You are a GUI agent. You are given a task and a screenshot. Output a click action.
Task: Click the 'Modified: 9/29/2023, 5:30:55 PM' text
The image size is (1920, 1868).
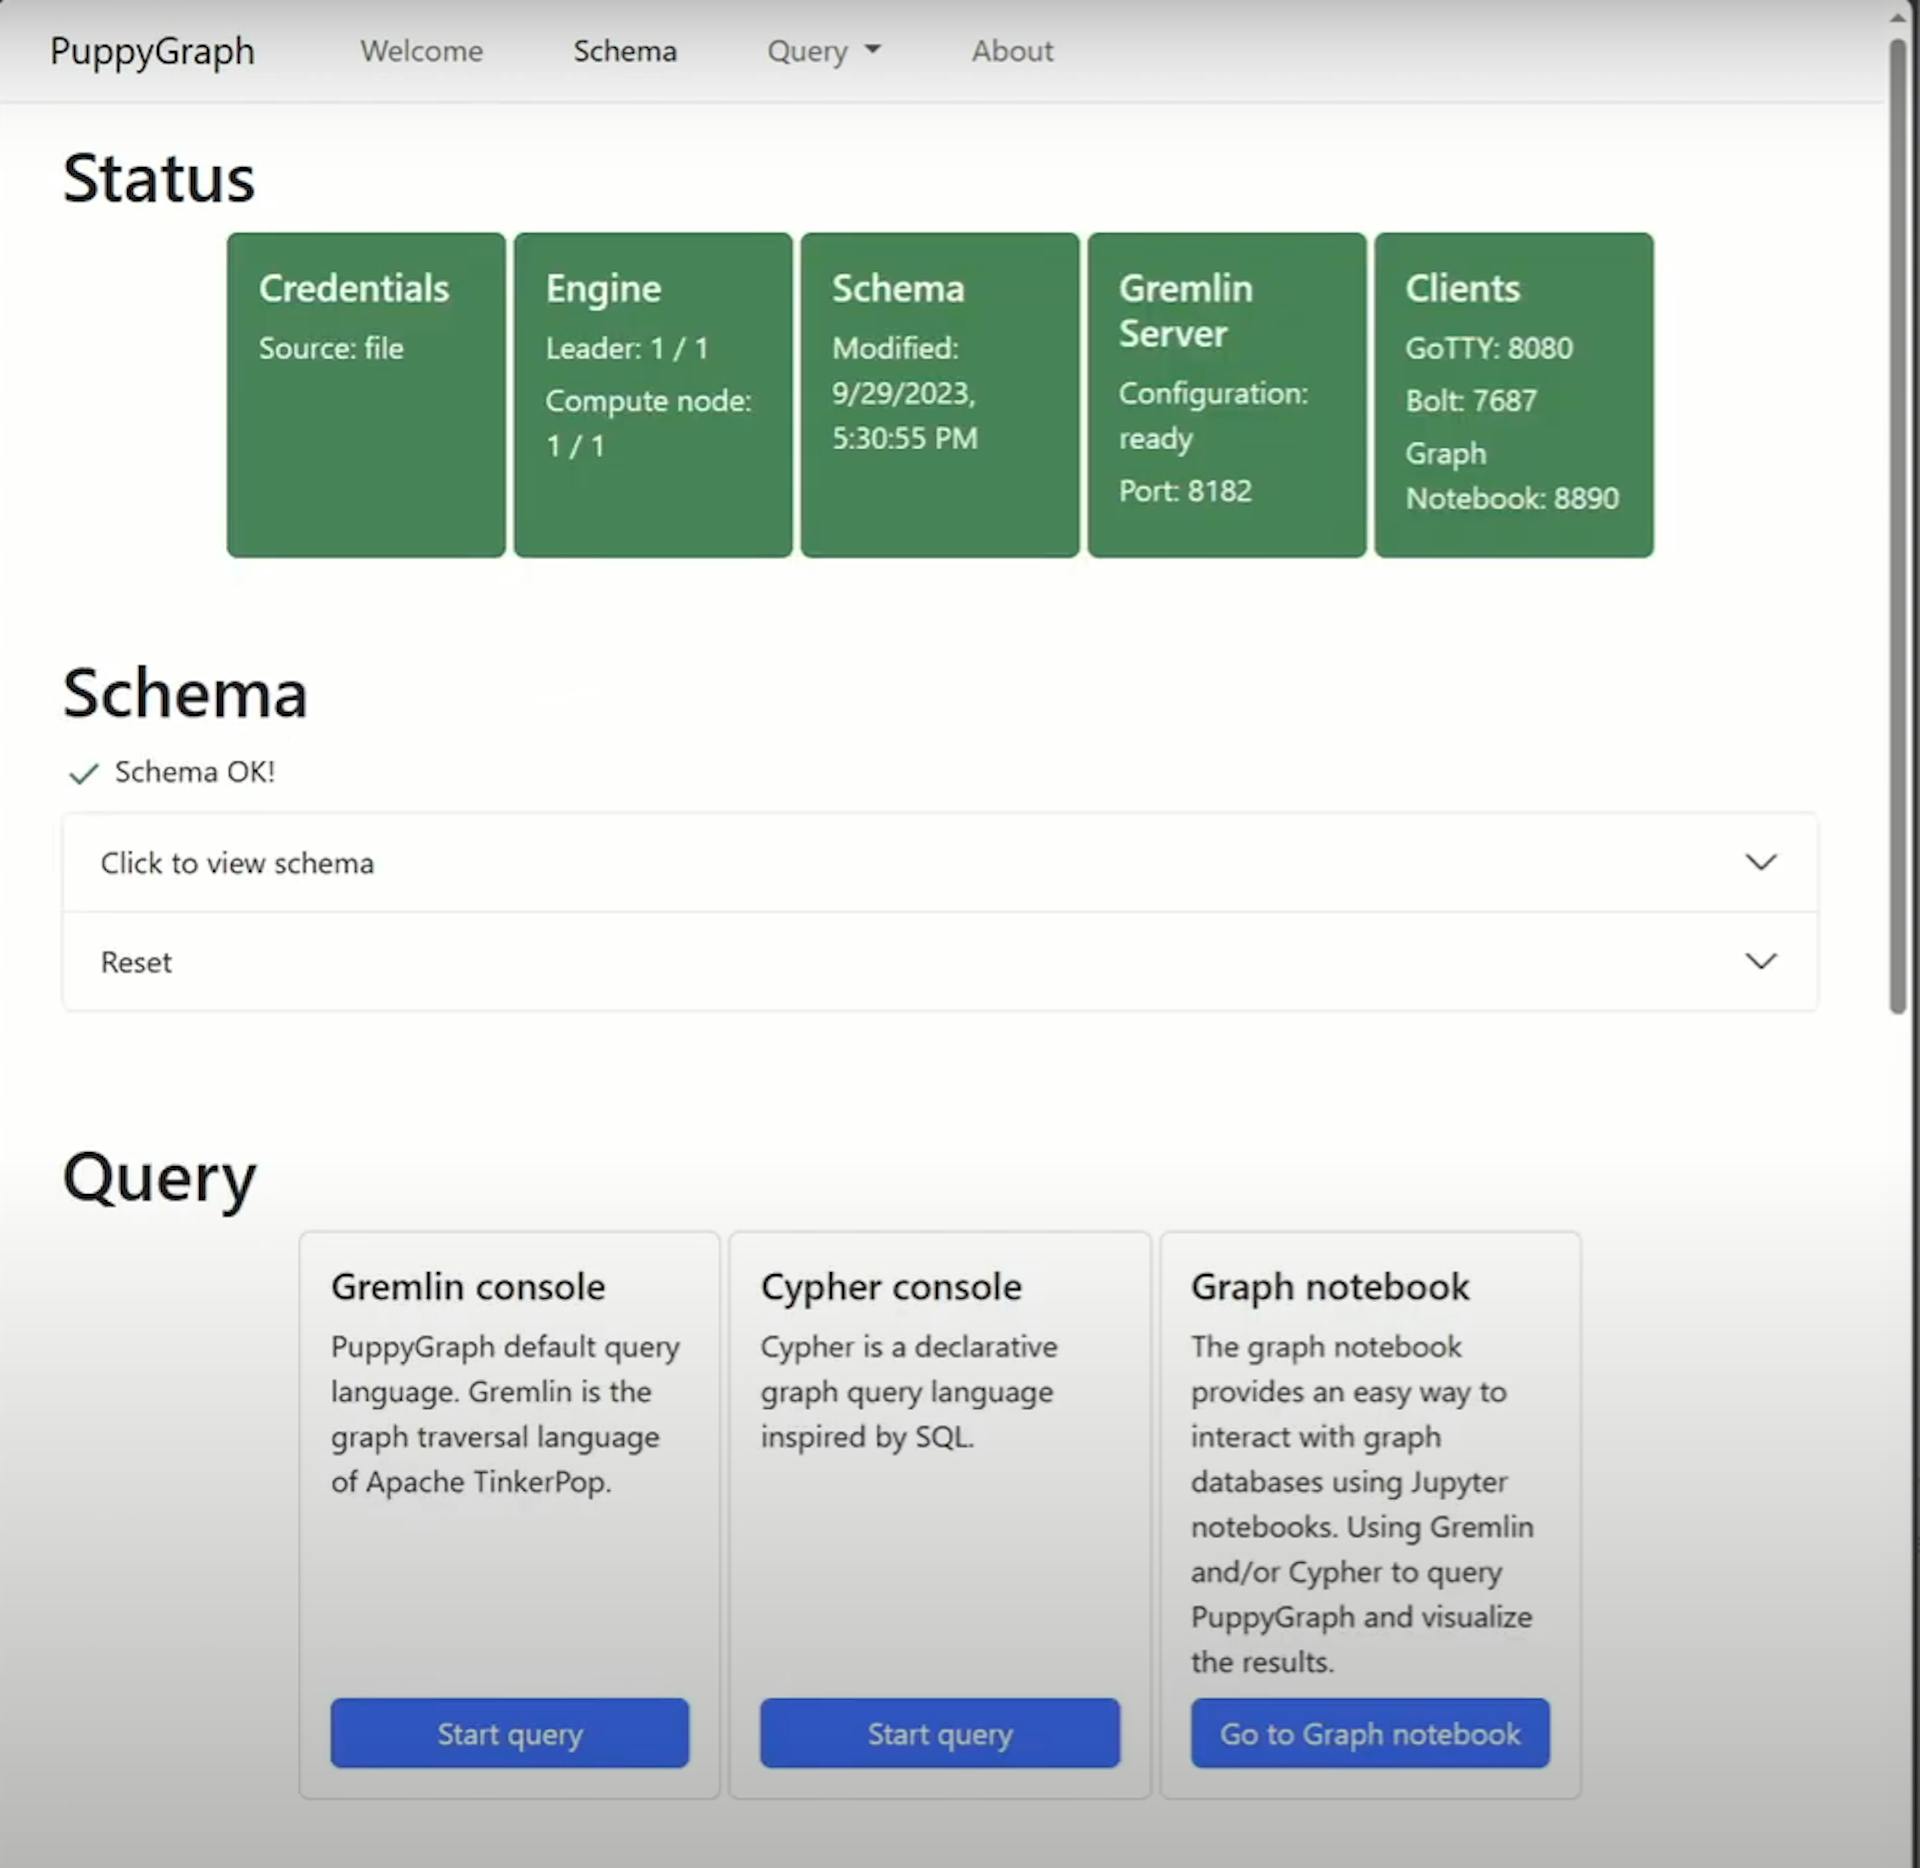[x=905, y=393]
